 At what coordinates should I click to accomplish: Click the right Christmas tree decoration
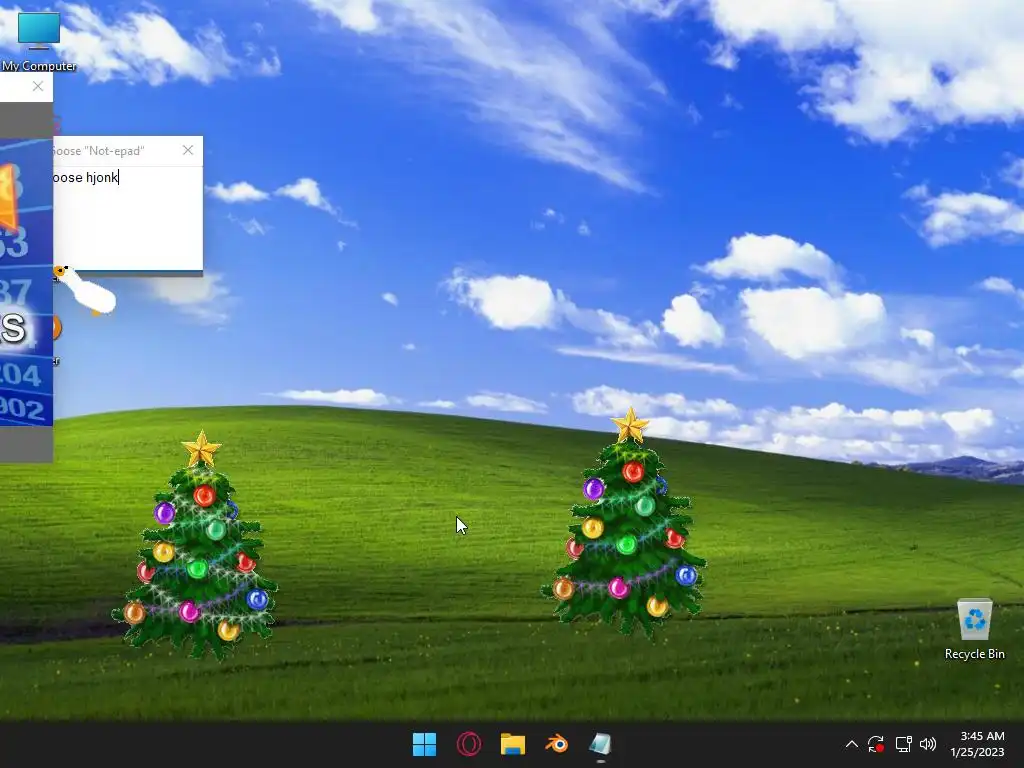pos(625,522)
